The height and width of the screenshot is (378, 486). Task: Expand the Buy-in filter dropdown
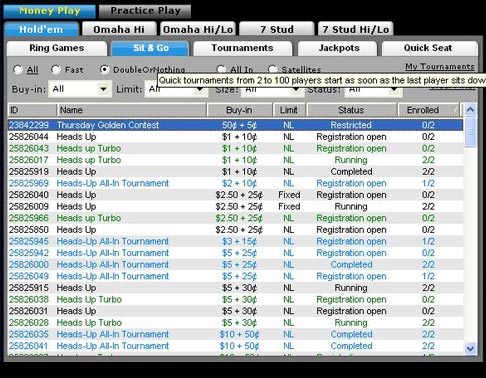click(x=103, y=89)
